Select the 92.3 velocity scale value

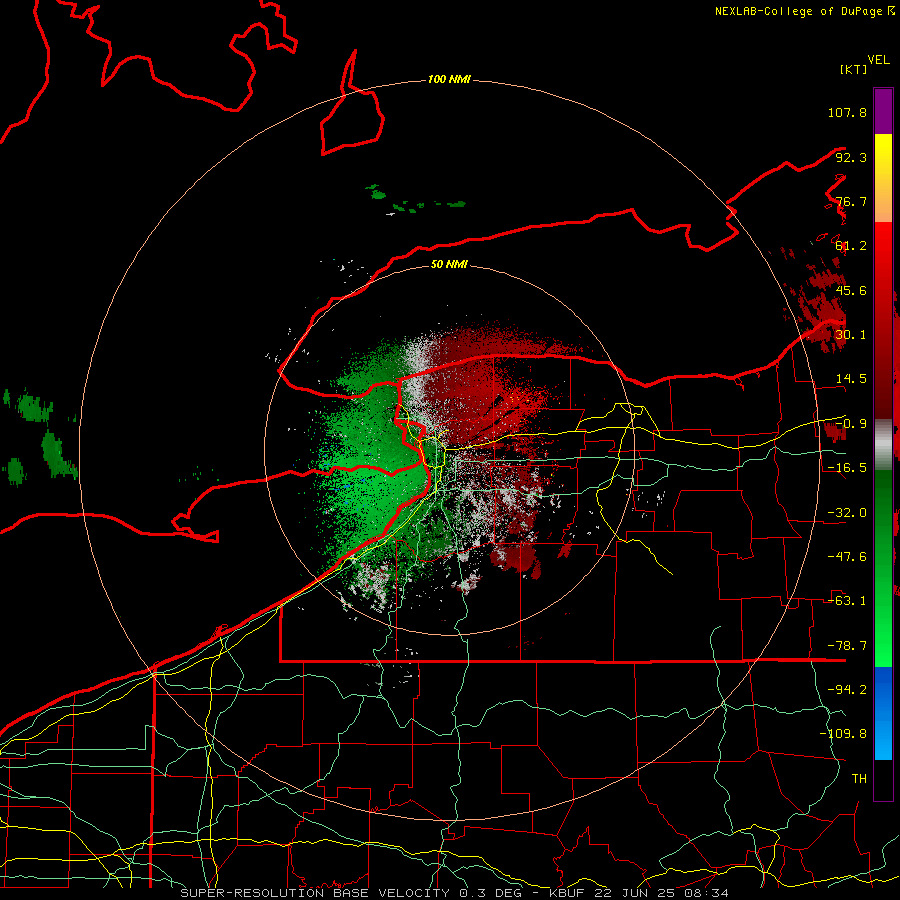tap(851, 157)
